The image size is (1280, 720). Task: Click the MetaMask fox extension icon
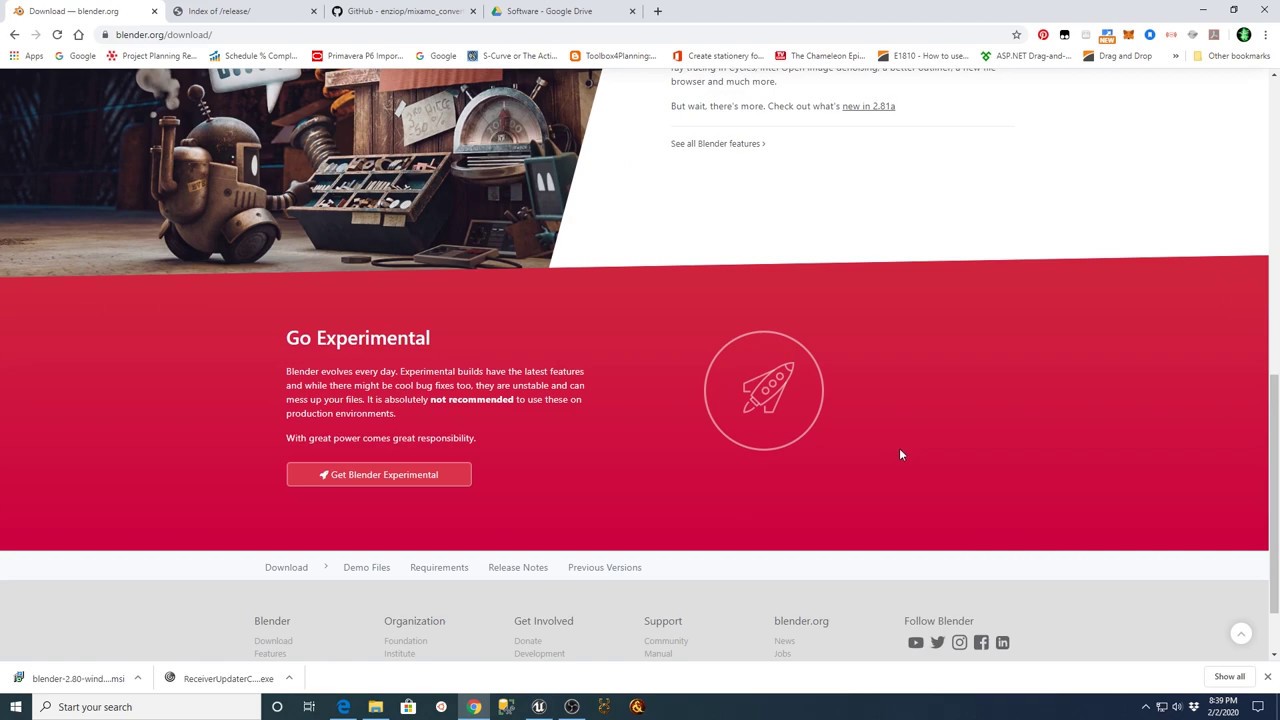(1128, 34)
